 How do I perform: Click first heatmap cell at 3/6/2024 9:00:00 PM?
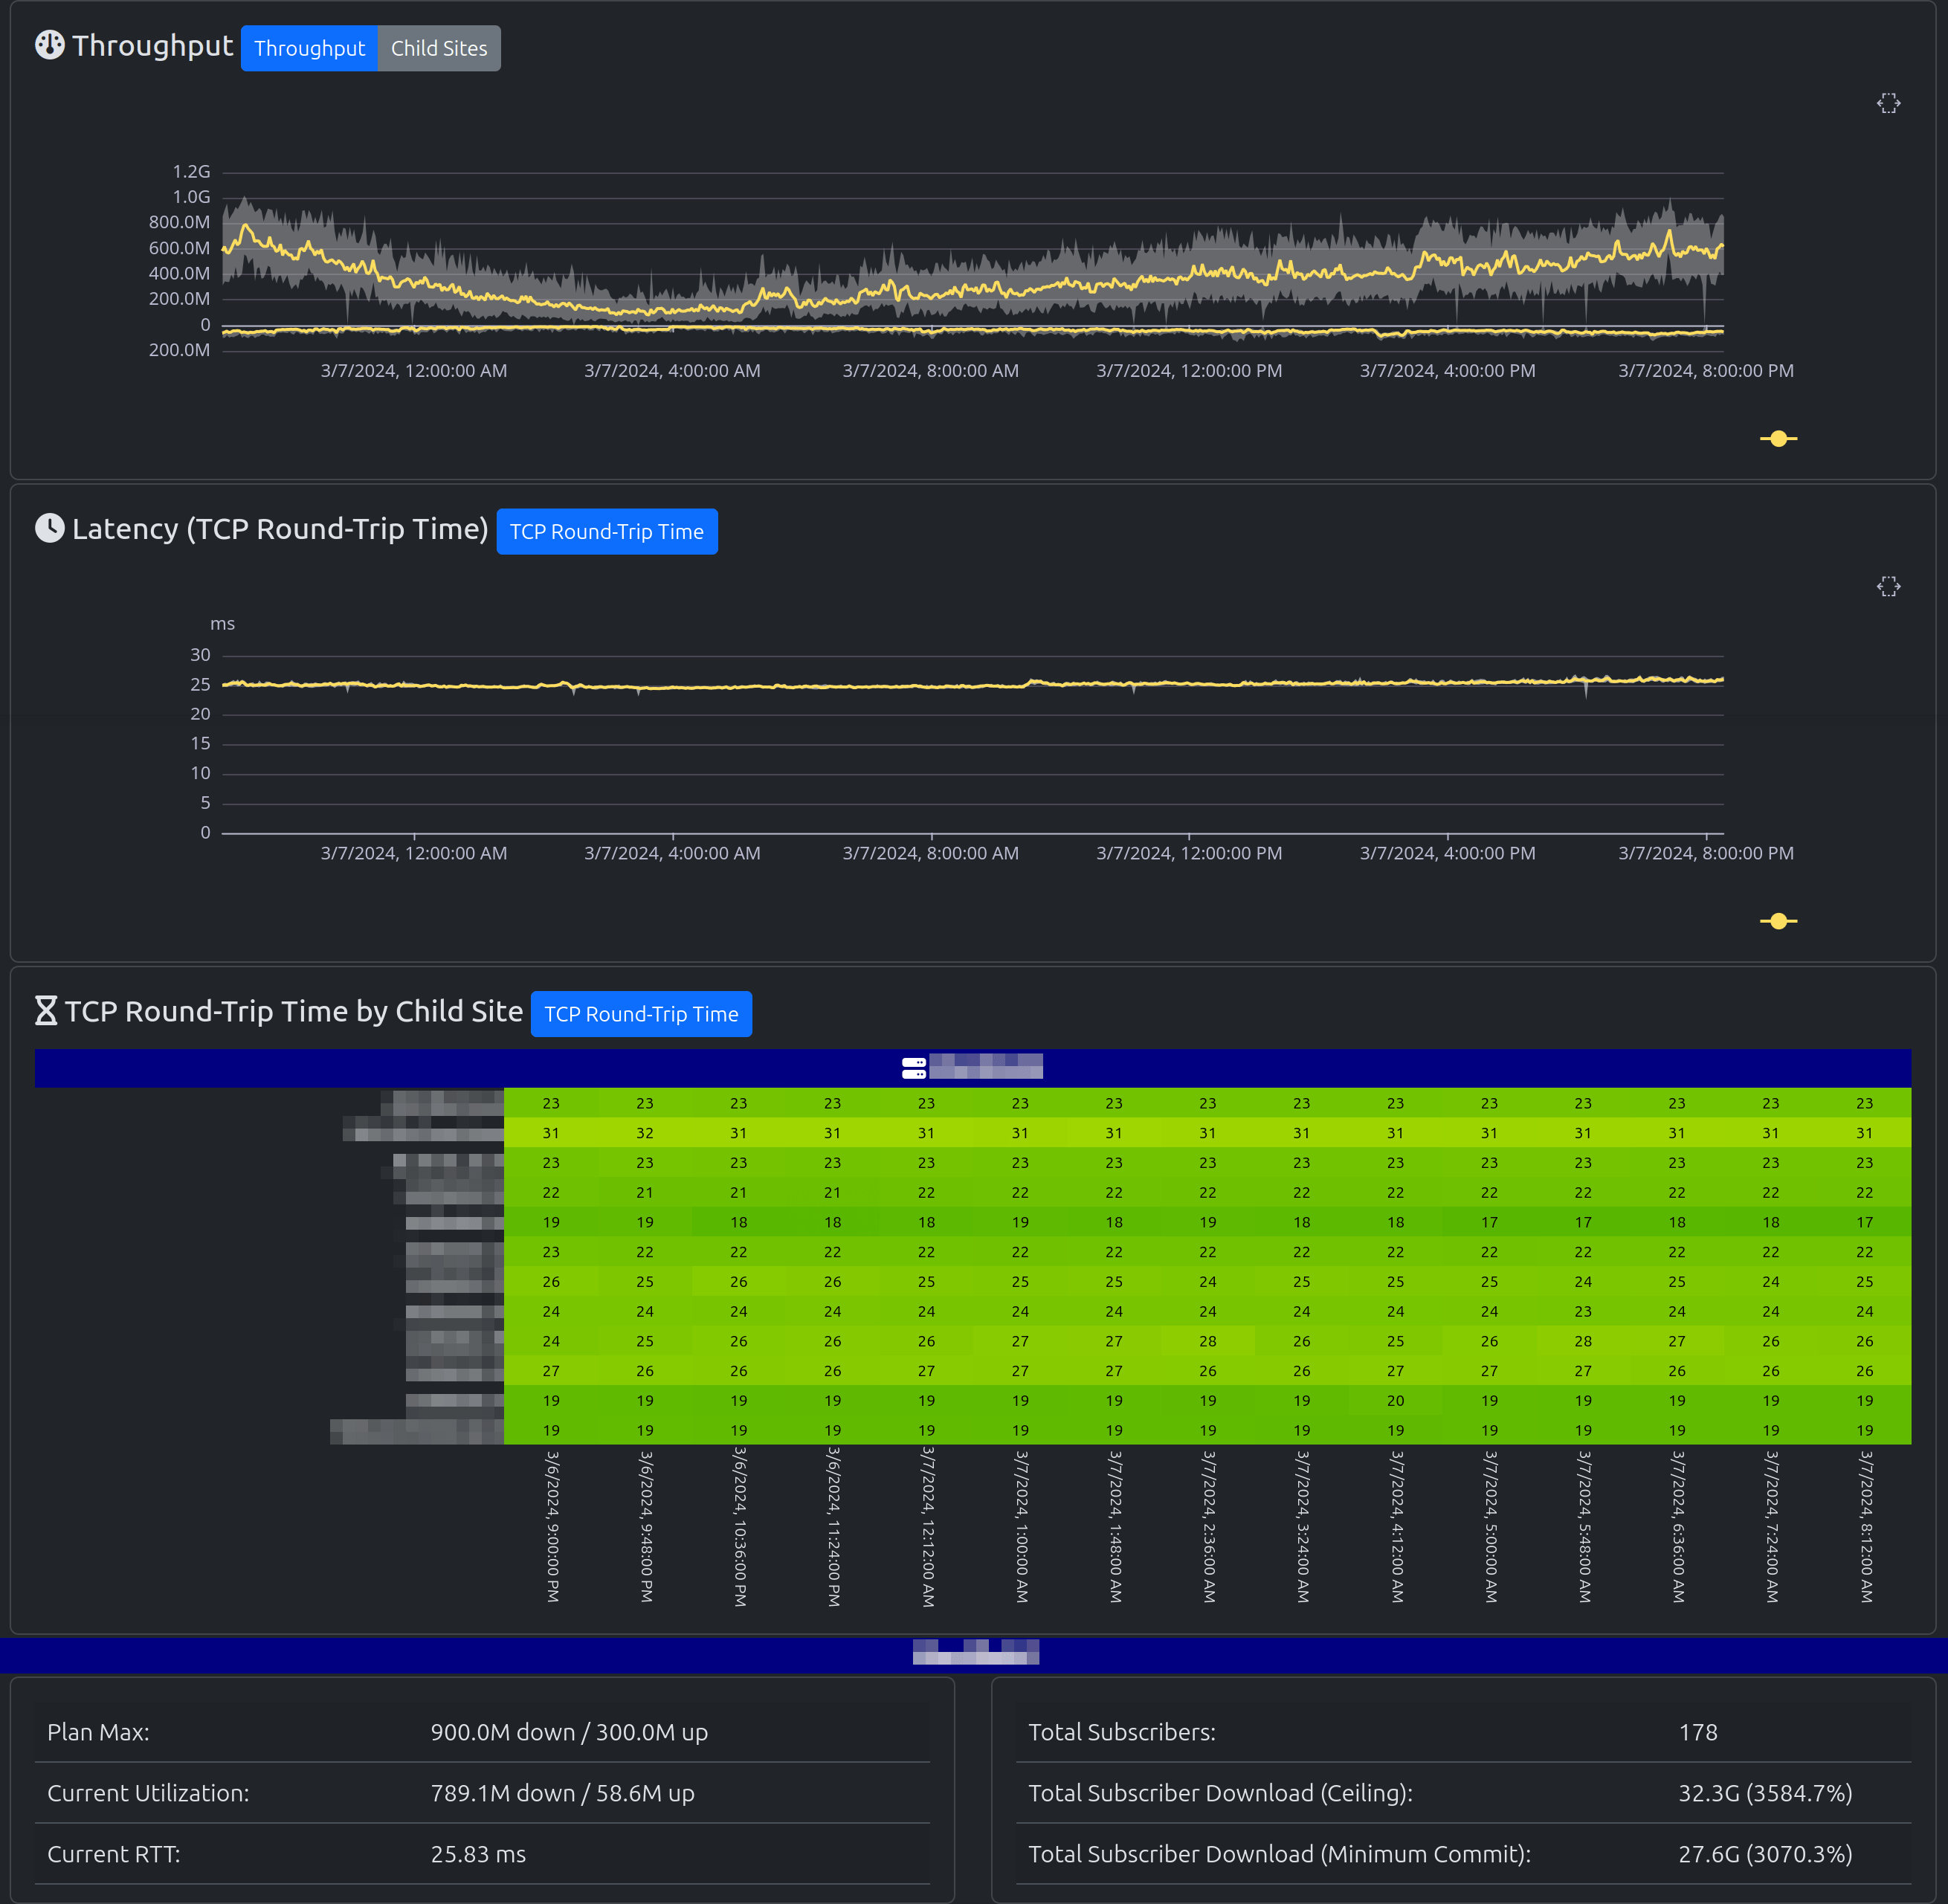(551, 1103)
